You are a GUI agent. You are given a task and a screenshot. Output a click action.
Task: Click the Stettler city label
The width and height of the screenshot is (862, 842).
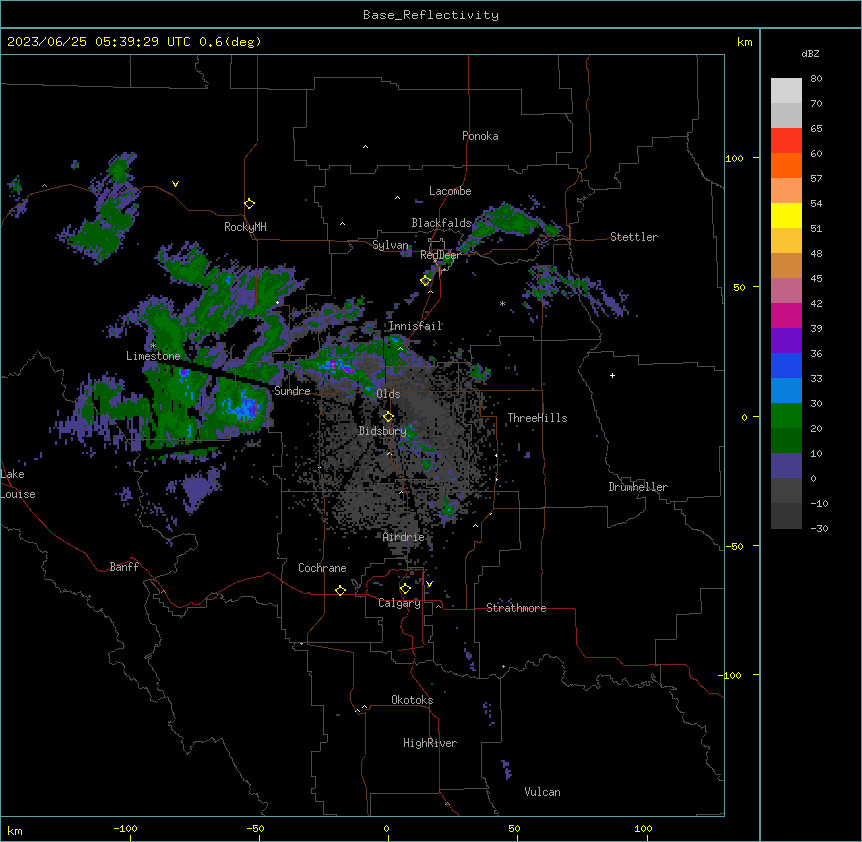click(634, 237)
